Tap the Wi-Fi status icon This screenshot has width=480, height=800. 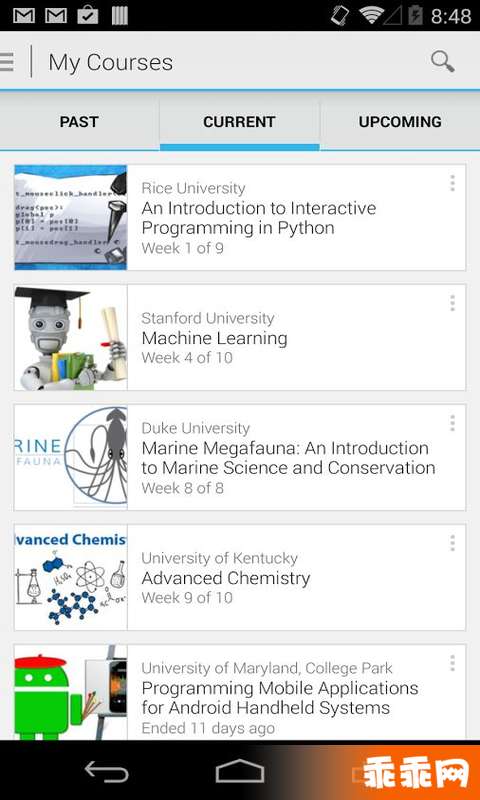(x=371, y=15)
